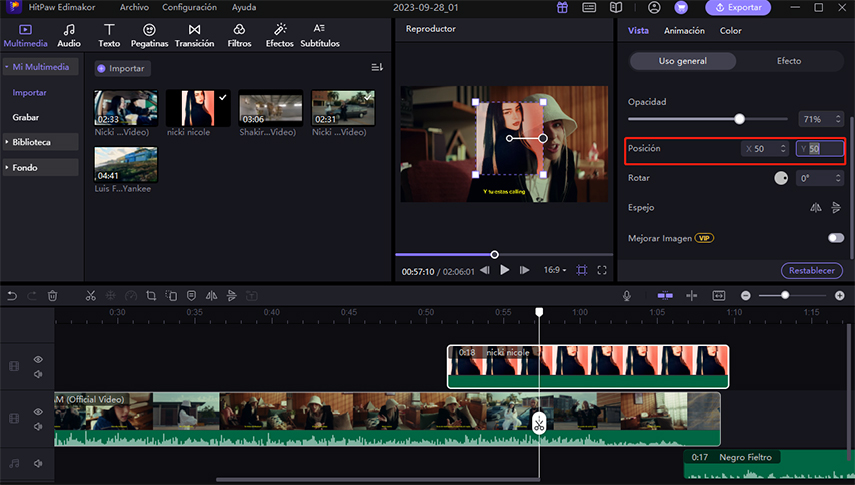Open the Efectos tab
Image resolution: width=855 pixels, height=485 pixels.
point(280,35)
